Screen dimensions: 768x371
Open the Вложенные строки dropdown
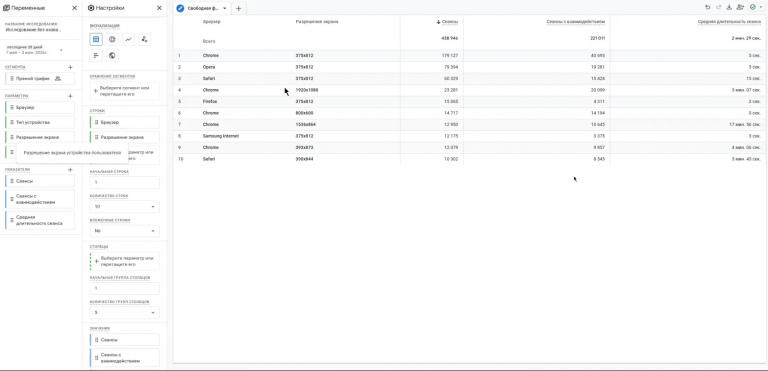[124, 231]
